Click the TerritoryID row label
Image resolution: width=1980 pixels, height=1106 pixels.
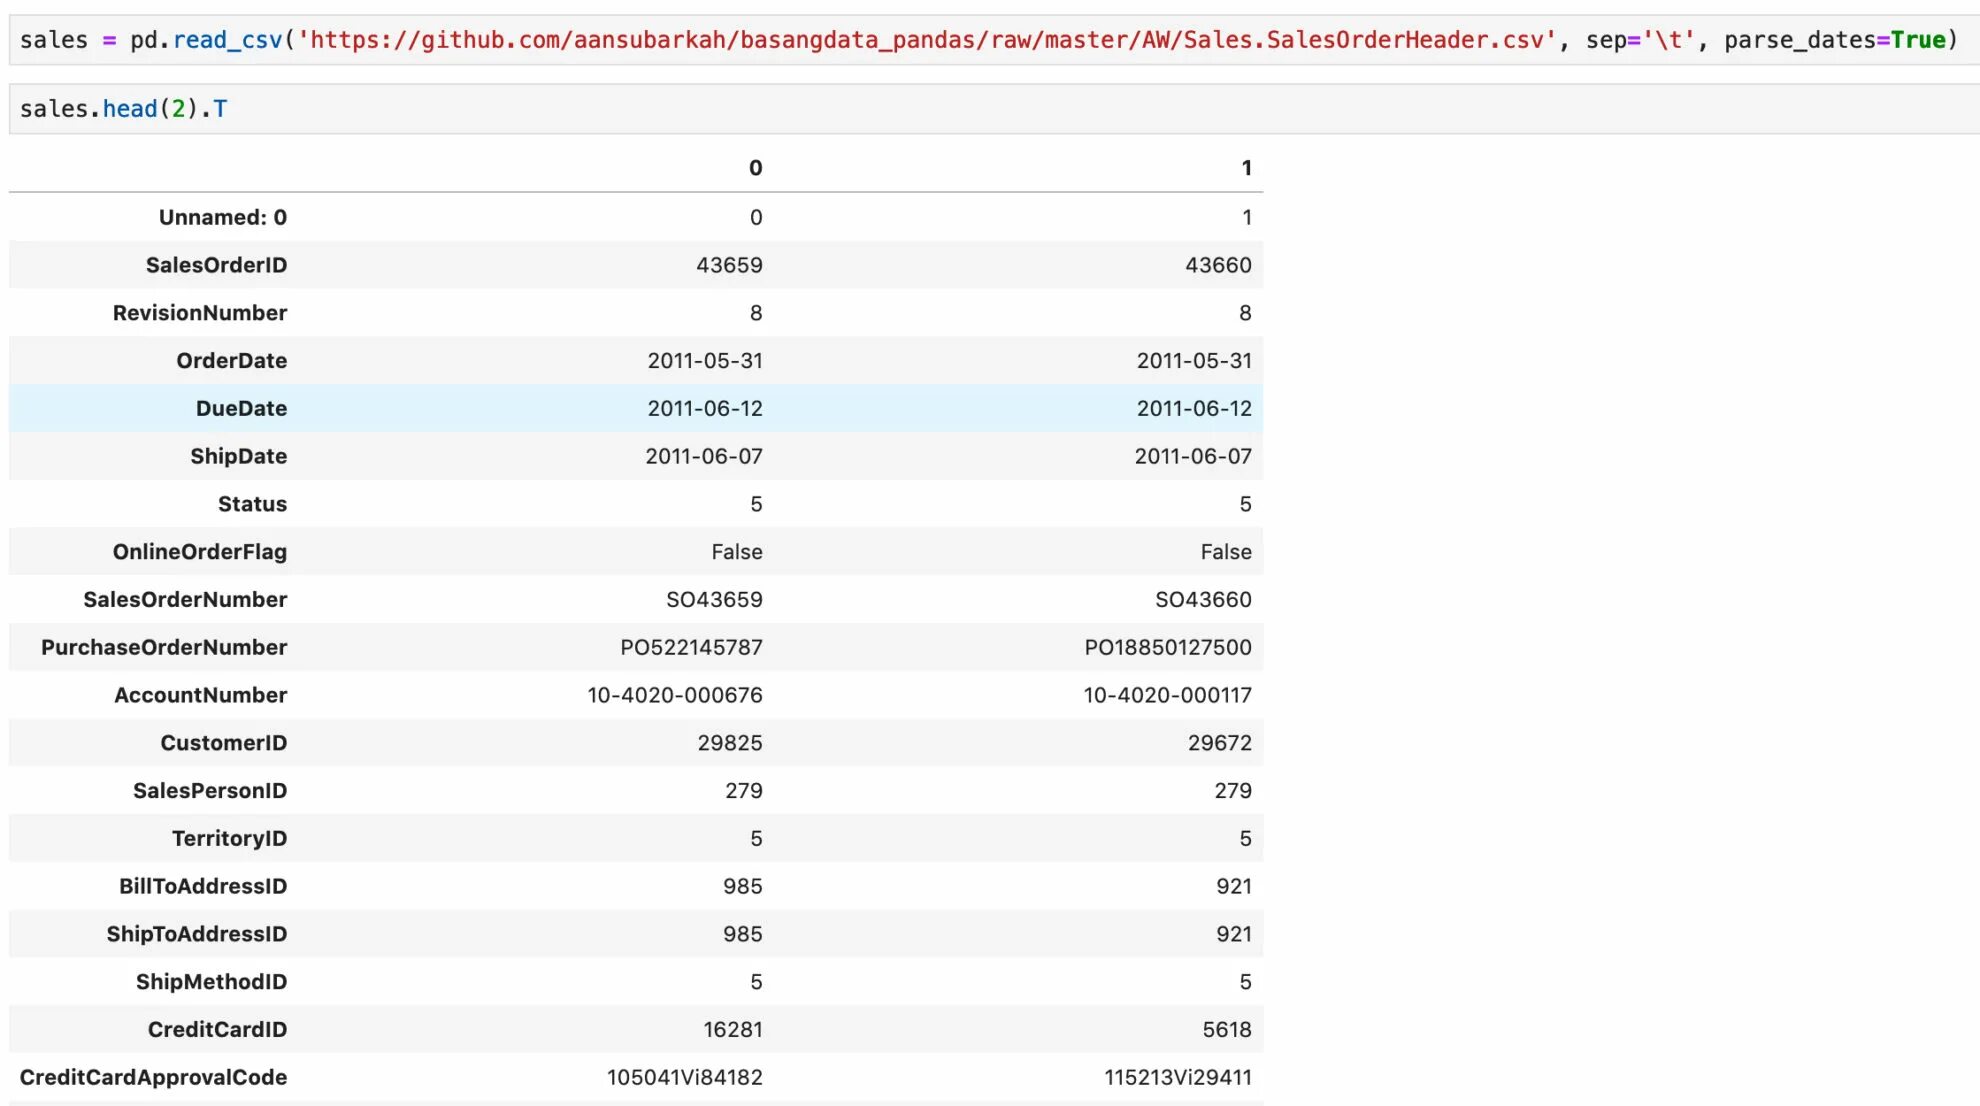(x=229, y=838)
